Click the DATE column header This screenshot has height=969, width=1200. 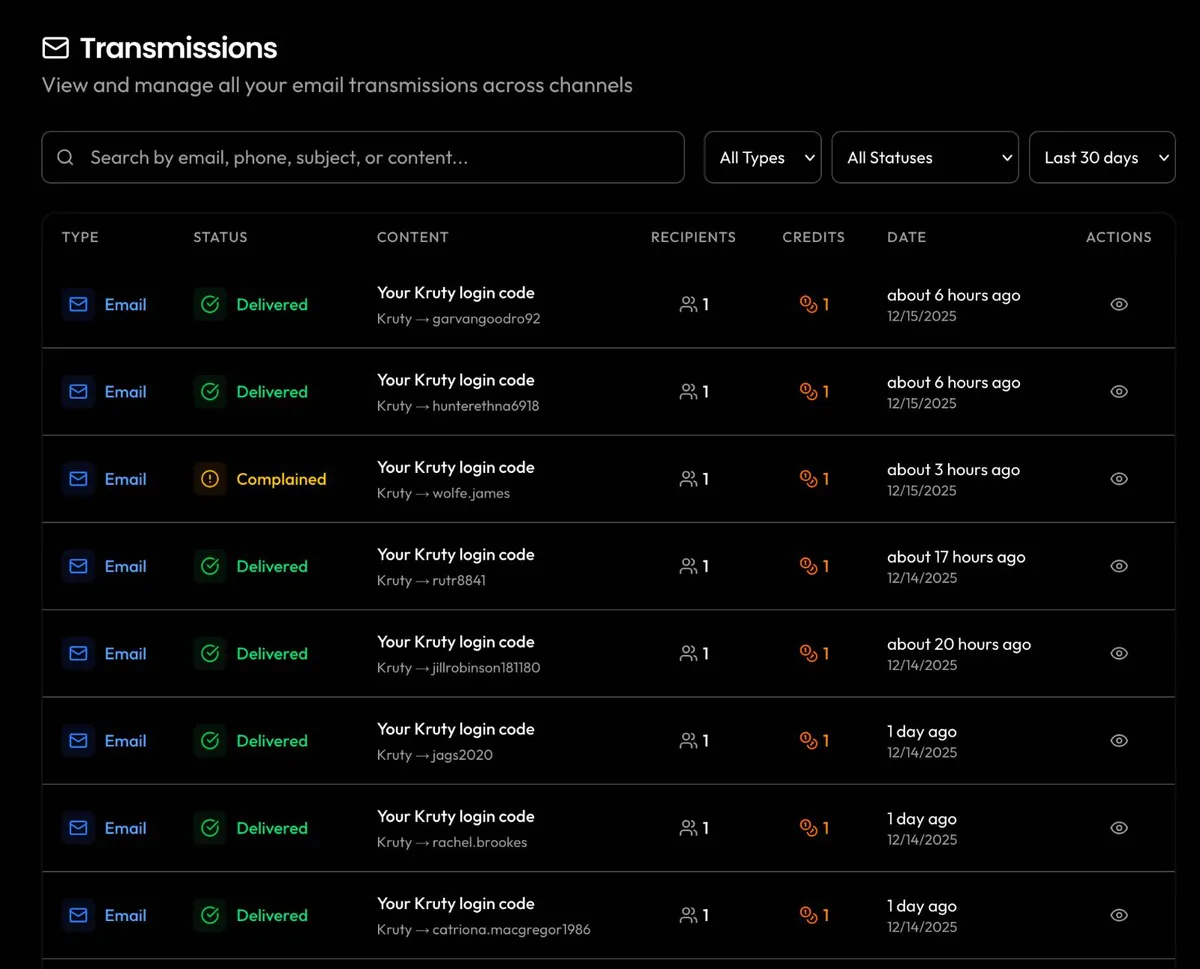pos(906,237)
